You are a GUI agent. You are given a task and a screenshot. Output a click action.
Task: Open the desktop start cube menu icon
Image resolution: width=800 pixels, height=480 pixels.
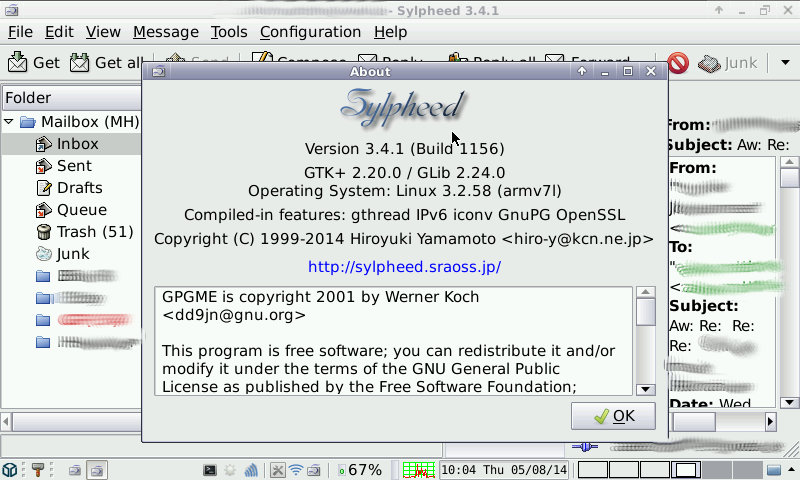(9, 470)
